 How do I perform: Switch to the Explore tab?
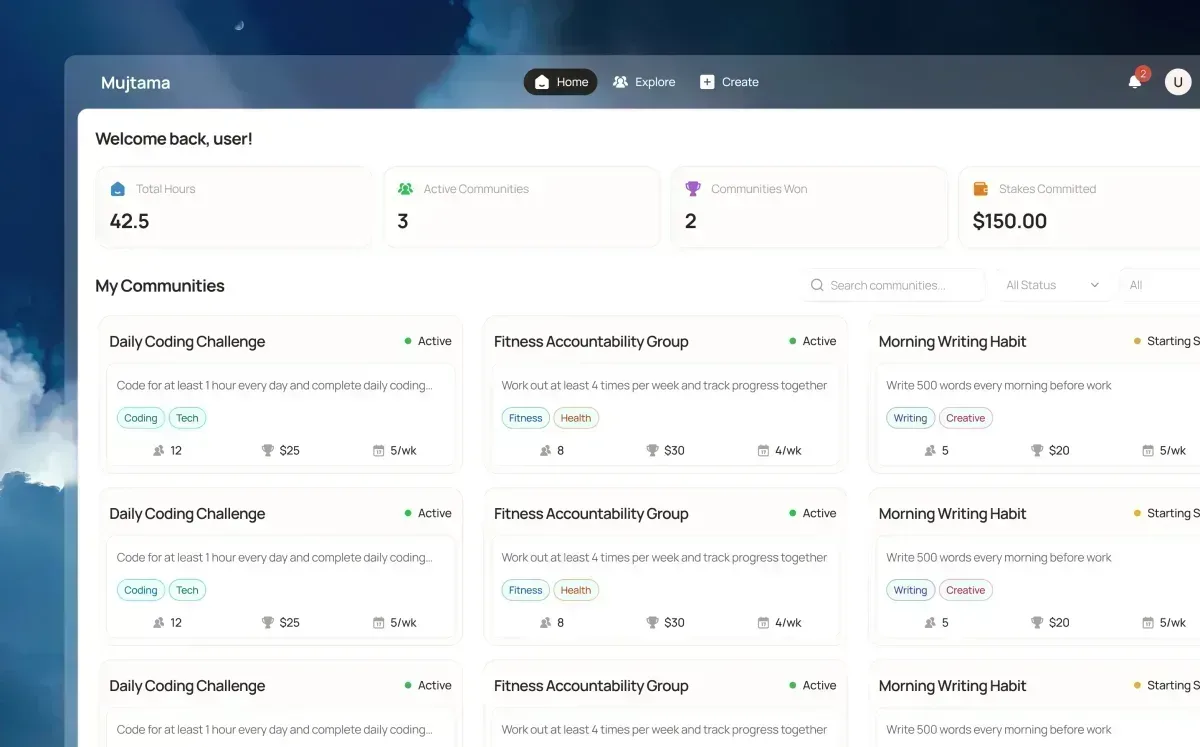pos(644,81)
